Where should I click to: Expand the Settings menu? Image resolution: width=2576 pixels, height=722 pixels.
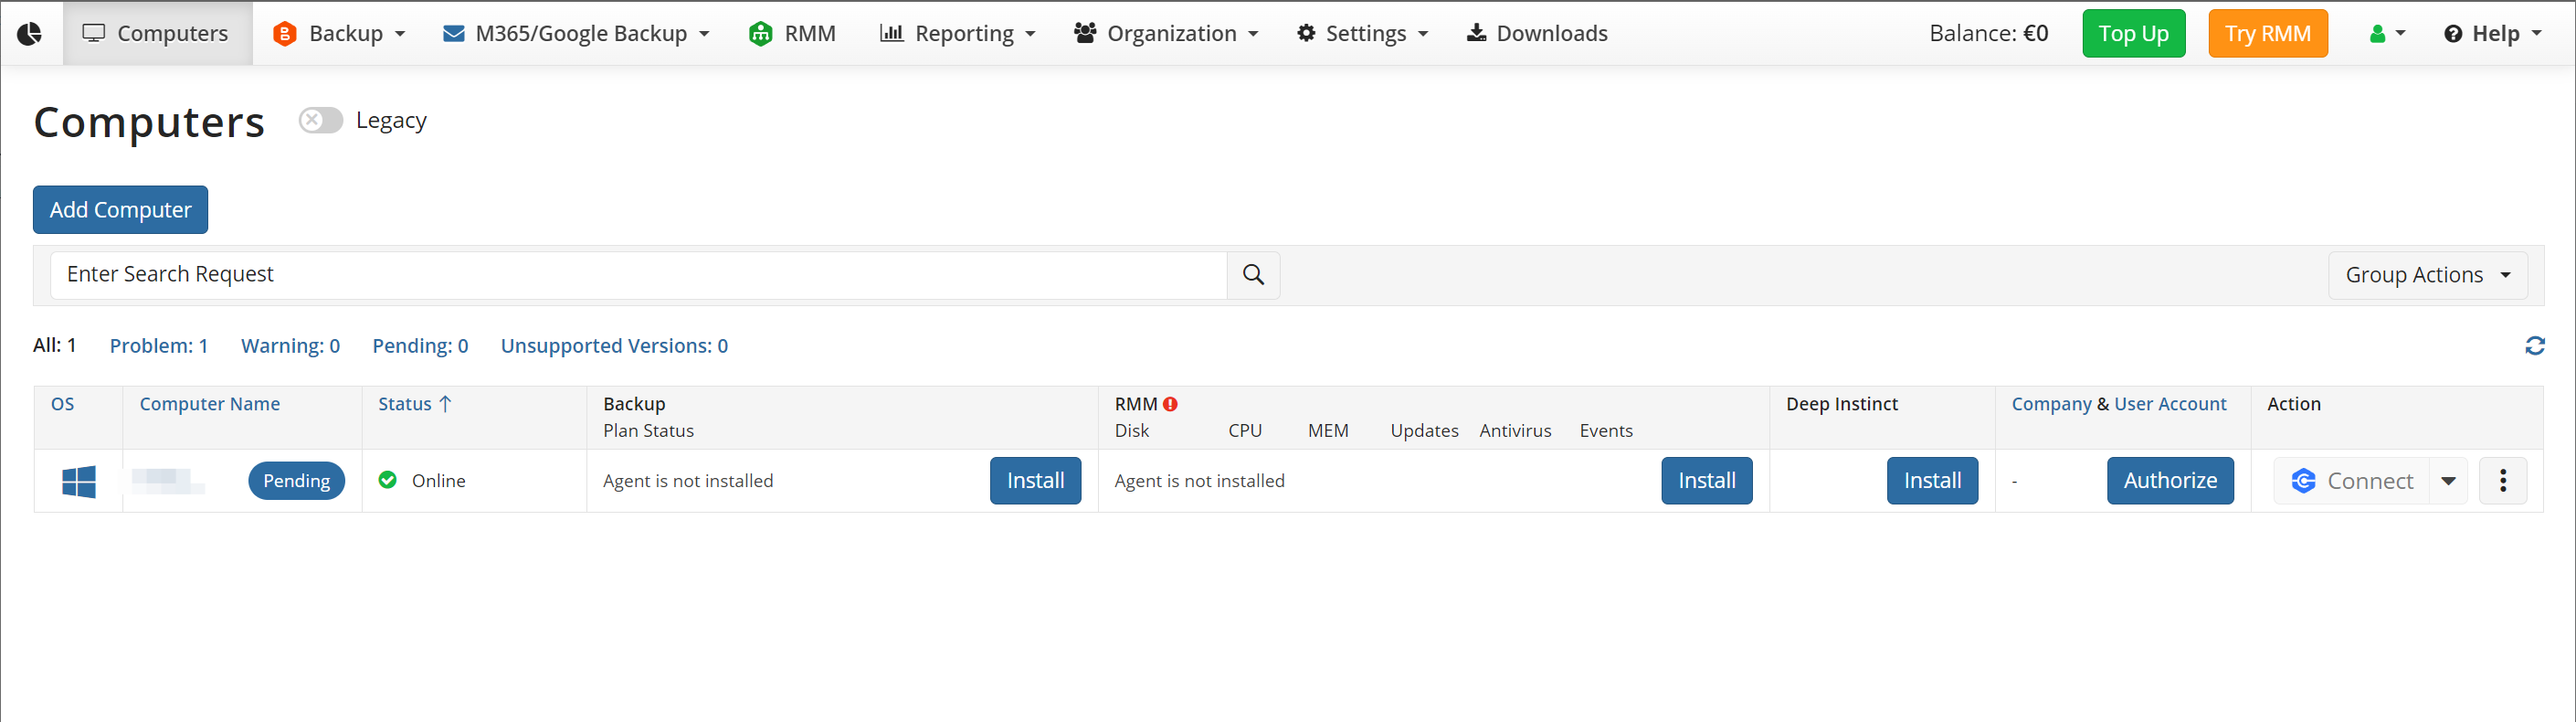(1362, 34)
